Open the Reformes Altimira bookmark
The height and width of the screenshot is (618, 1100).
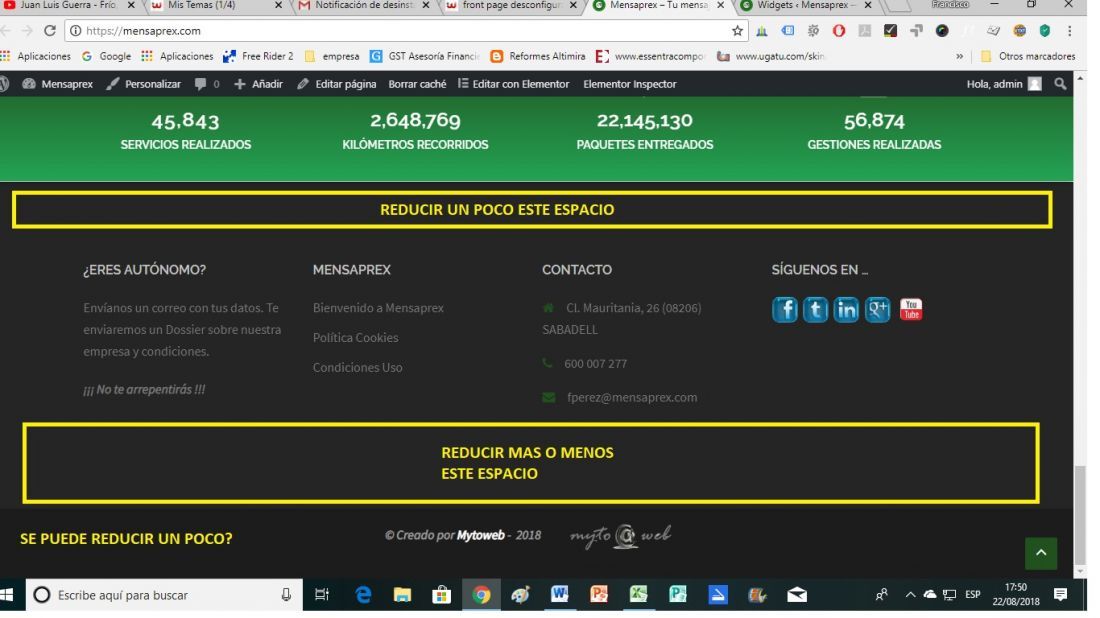point(538,56)
